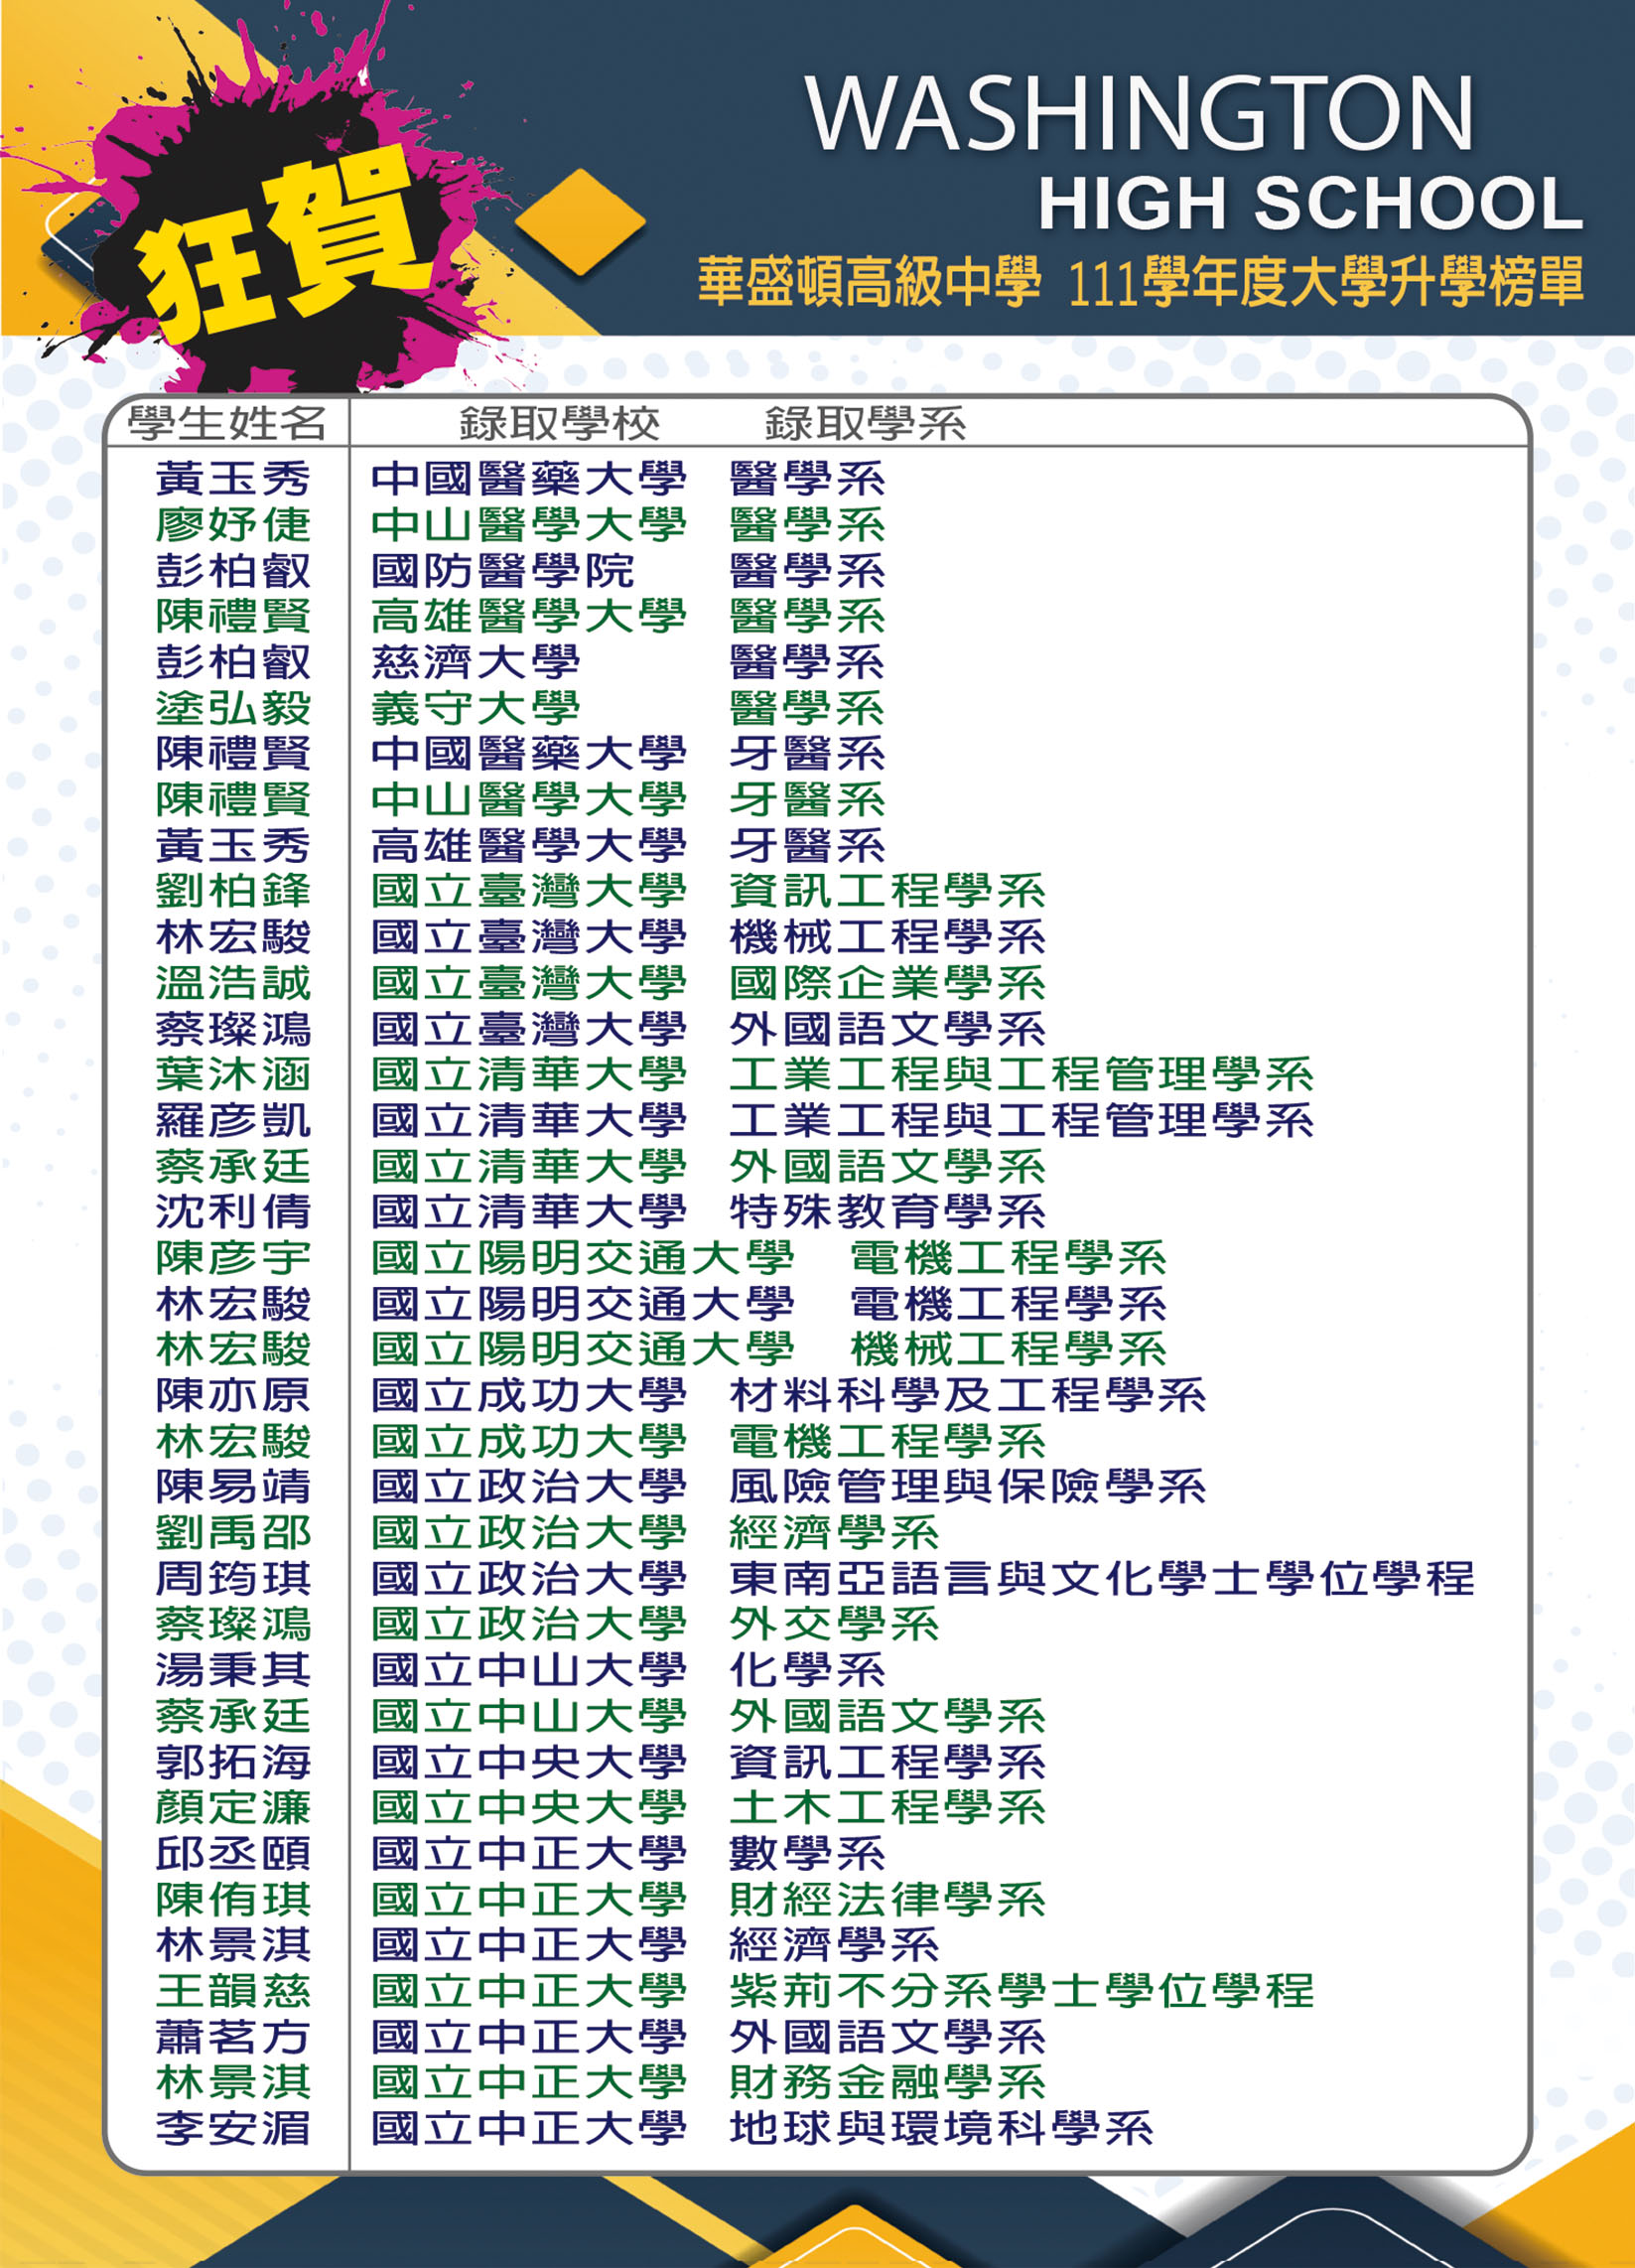Select student name 郭拓海
The image size is (1635, 2268).
coord(233,1762)
